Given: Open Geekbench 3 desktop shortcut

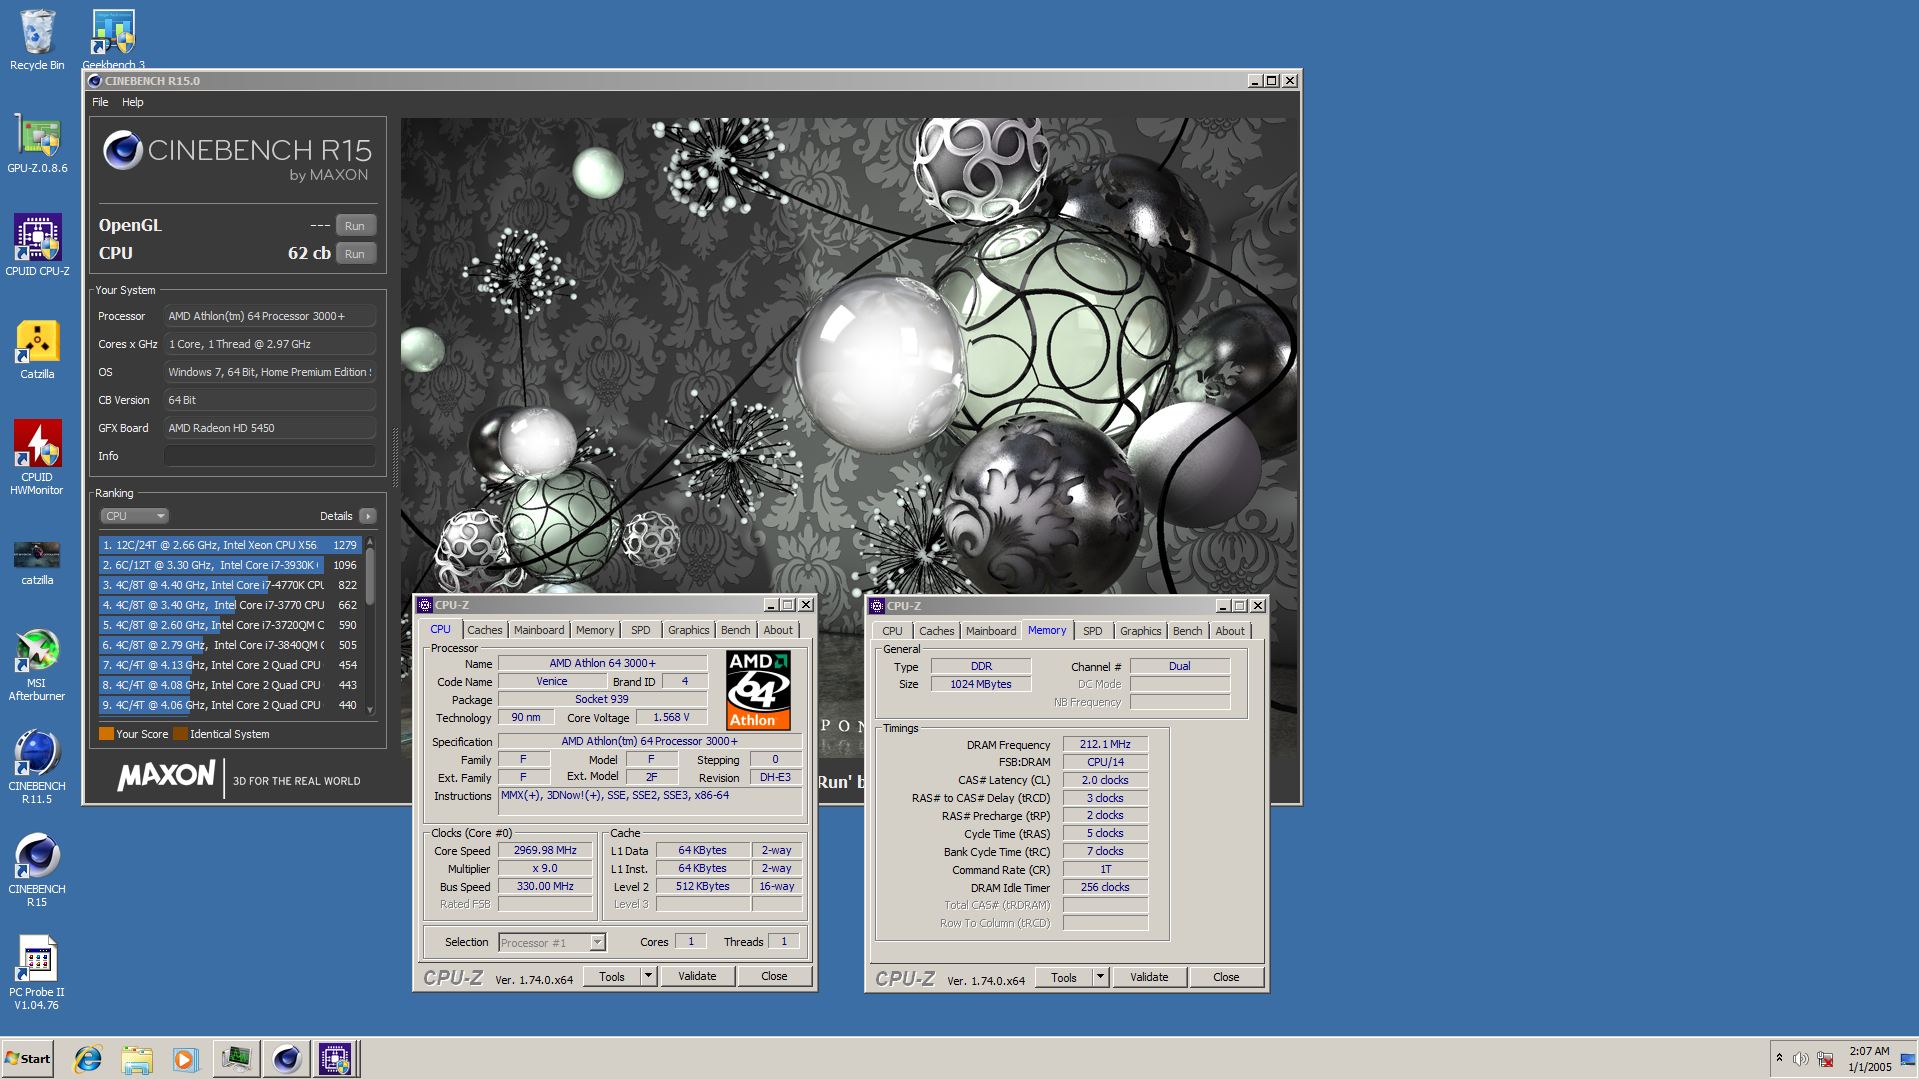Looking at the screenshot, I should click(x=113, y=40).
